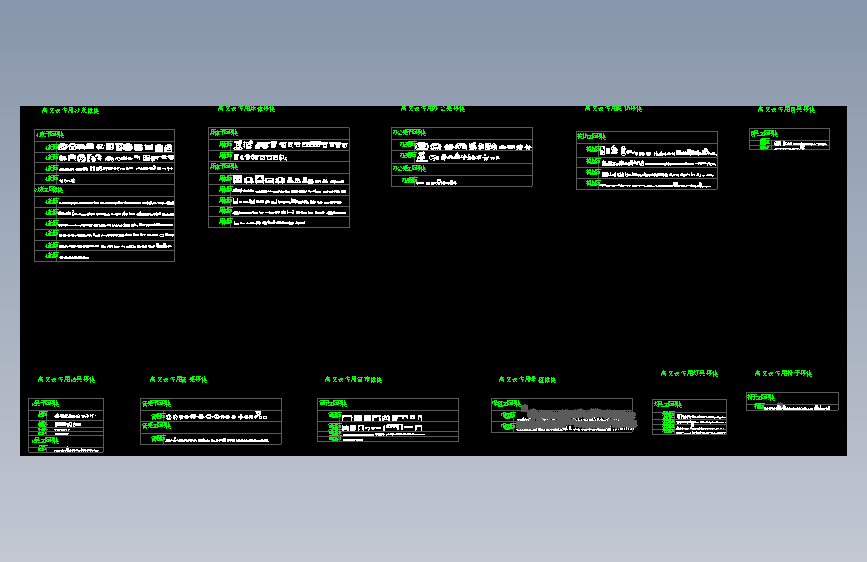Select the five-row table in the top middle
867x562 pixels.
(x=462, y=157)
